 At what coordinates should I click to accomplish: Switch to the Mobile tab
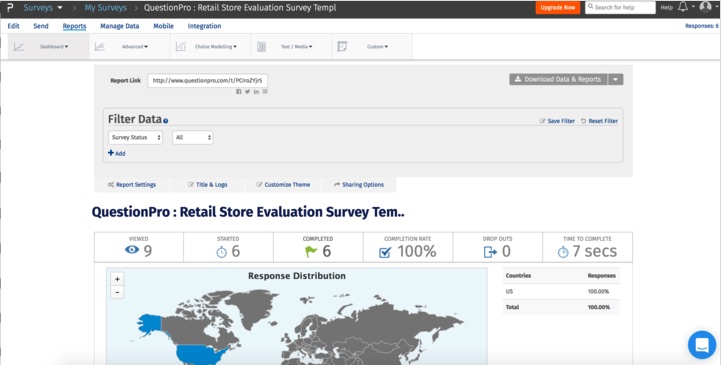(x=163, y=26)
